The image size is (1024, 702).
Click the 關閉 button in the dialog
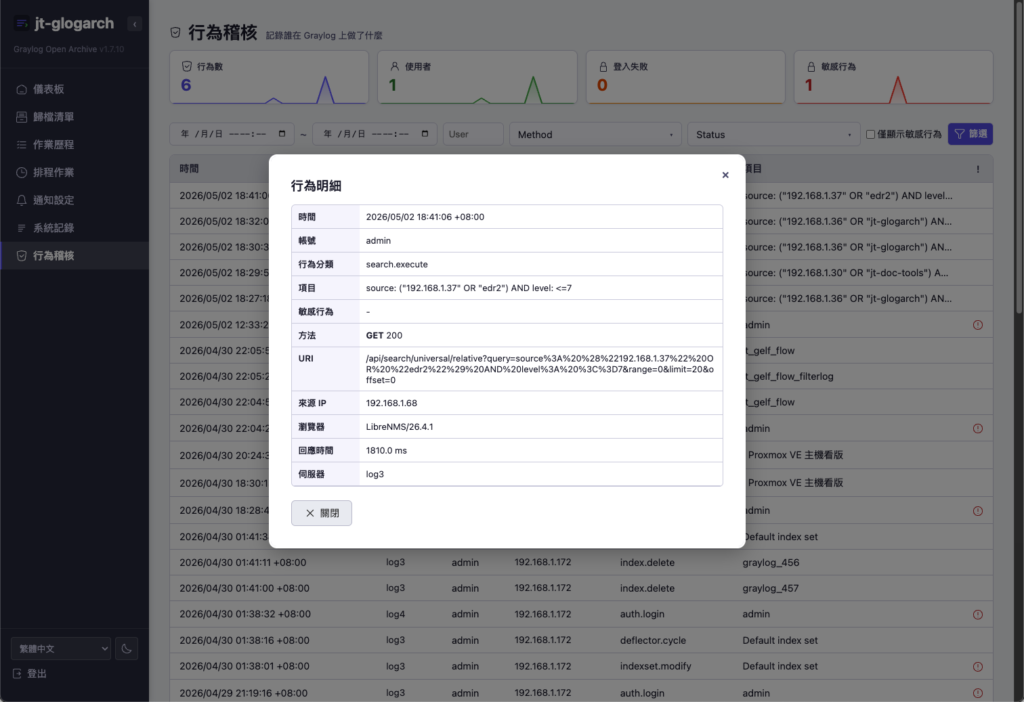[x=321, y=513]
